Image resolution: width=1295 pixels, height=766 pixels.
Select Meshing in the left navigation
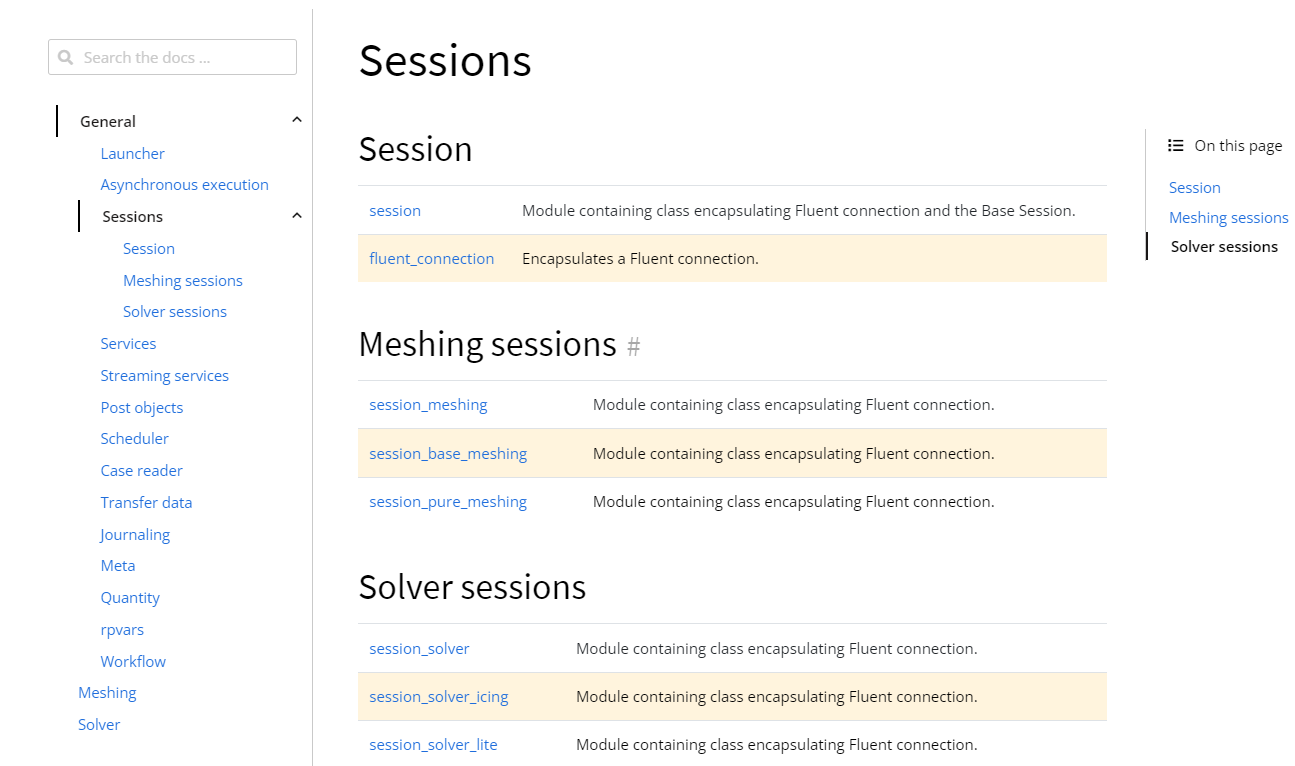(107, 692)
